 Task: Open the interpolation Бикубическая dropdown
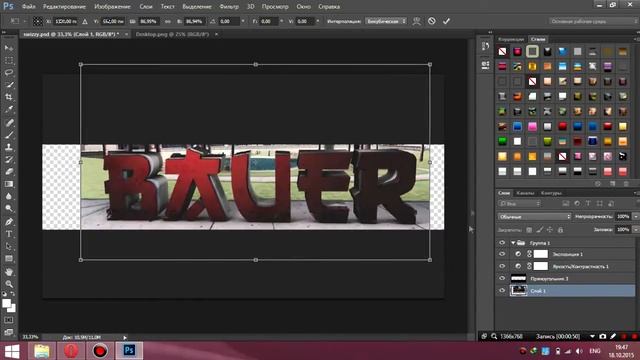386,21
